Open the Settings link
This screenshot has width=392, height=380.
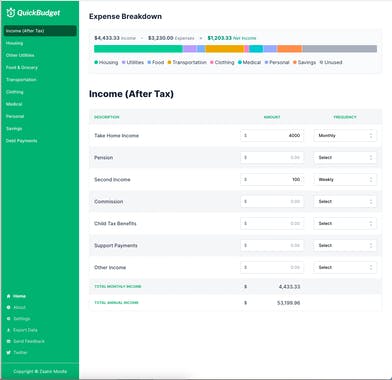22,319
